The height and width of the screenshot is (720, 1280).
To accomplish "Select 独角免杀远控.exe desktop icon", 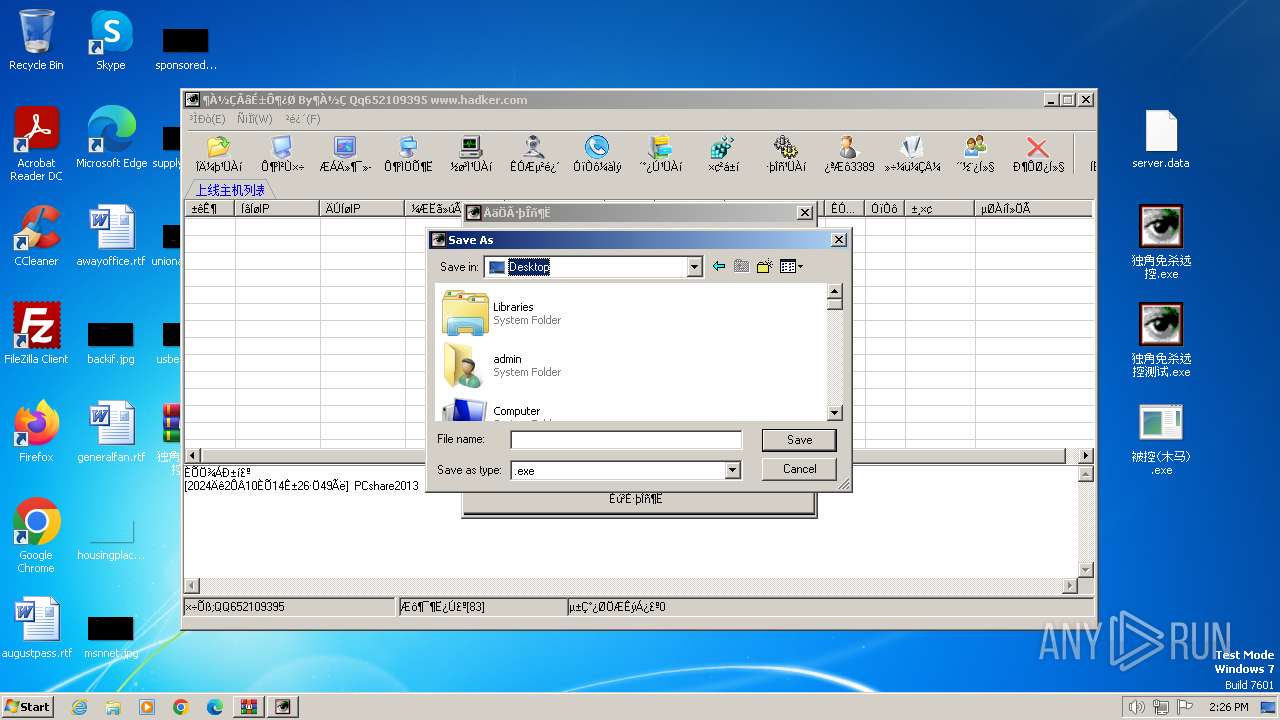I will click(x=1161, y=243).
